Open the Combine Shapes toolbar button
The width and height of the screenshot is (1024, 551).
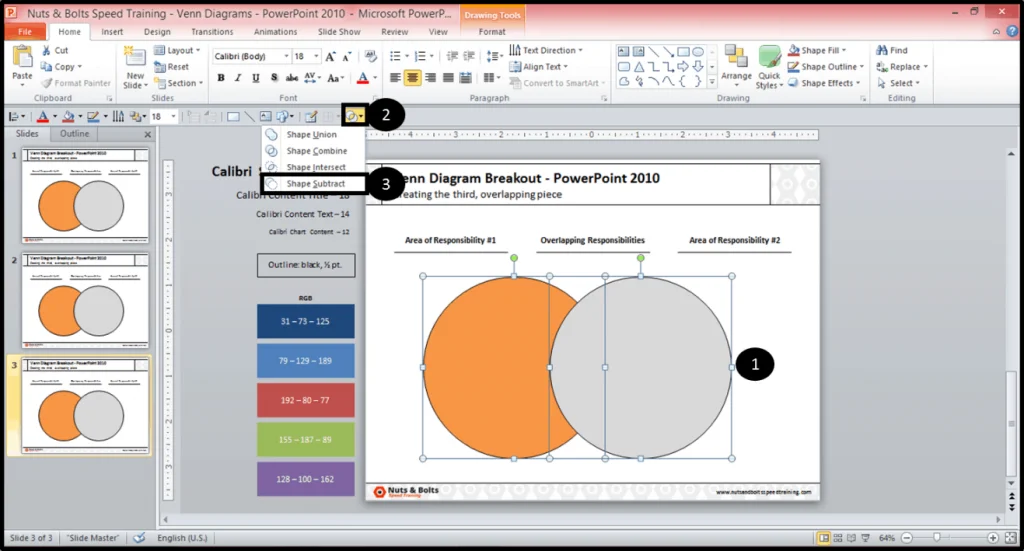(355, 116)
